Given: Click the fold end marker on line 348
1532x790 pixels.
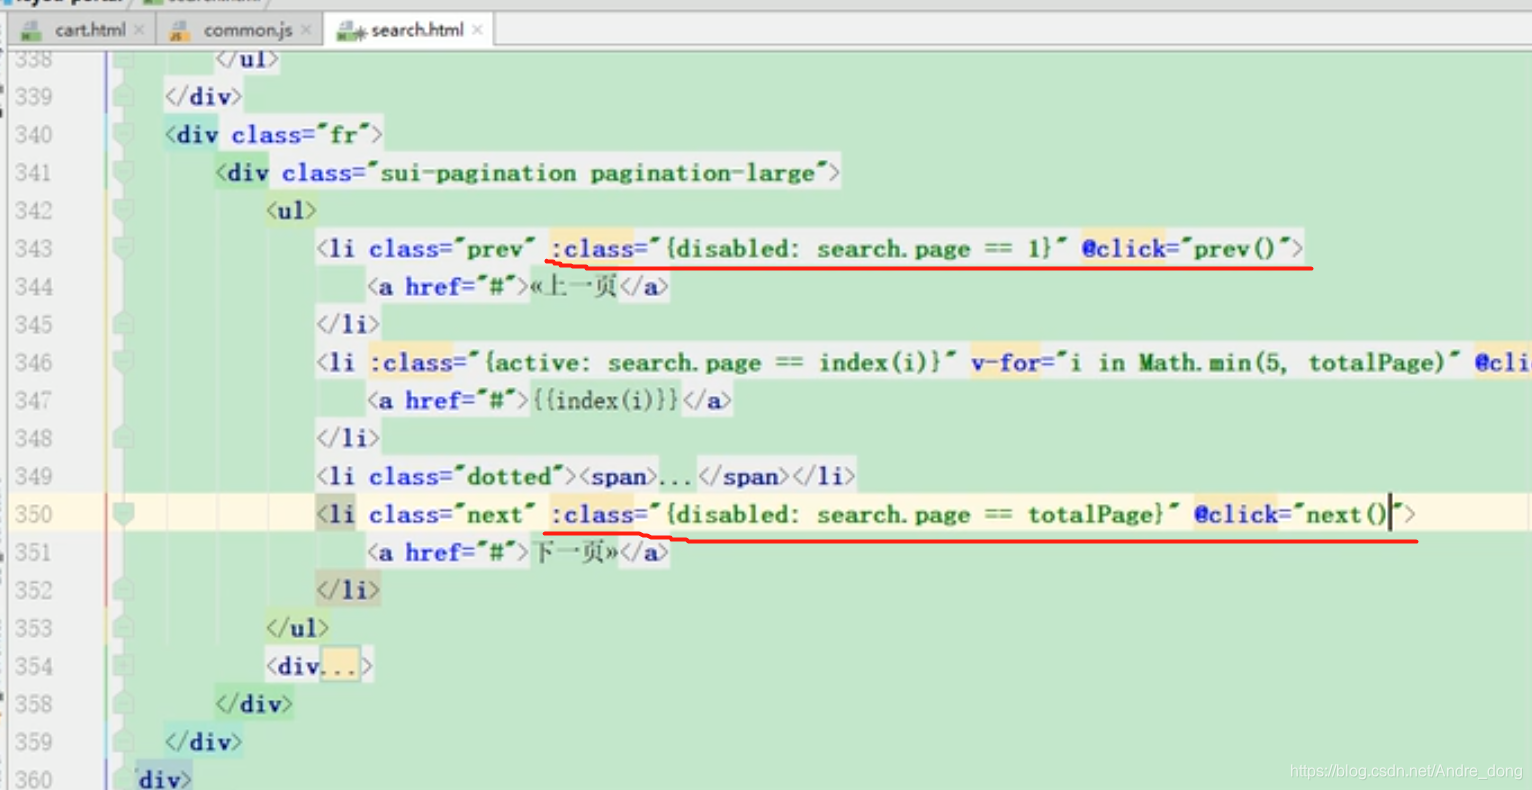Looking at the screenshot, I should 124,438.
